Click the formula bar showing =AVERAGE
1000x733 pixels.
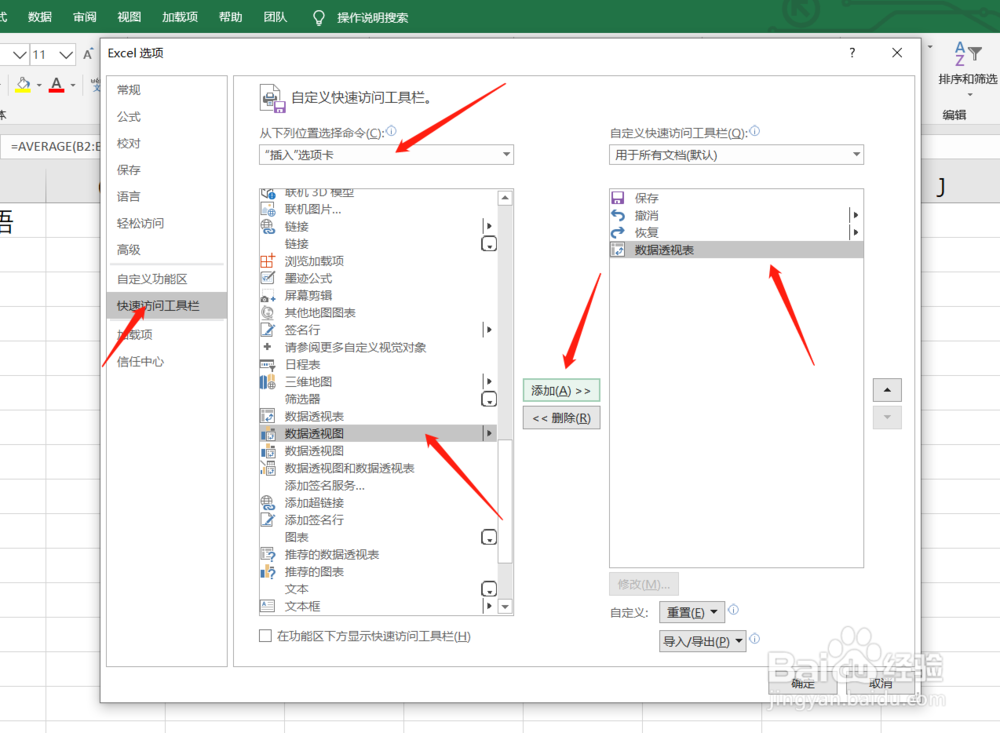point(51,147)
